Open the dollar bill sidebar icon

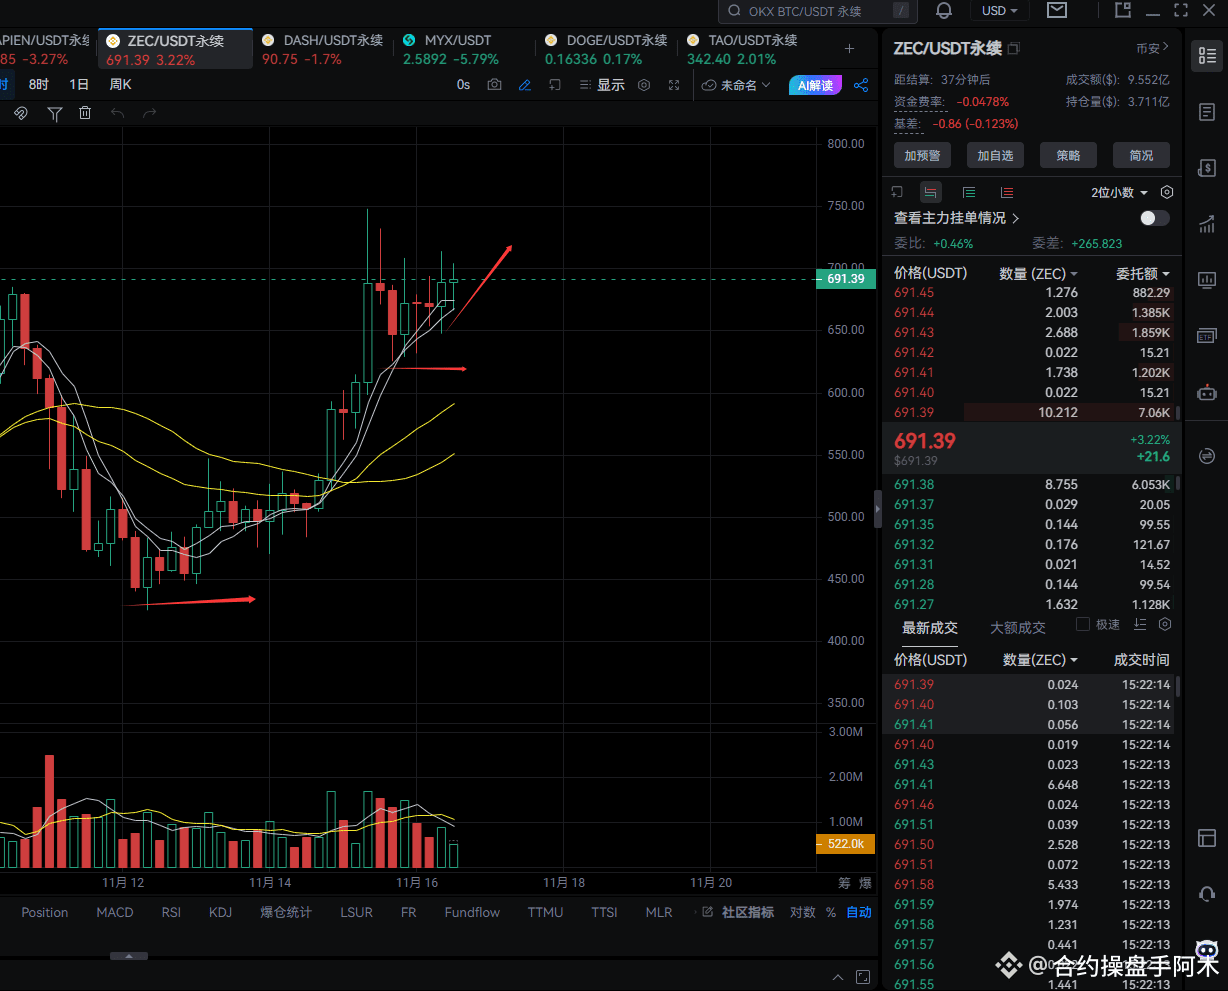[x=1207, y=168]
